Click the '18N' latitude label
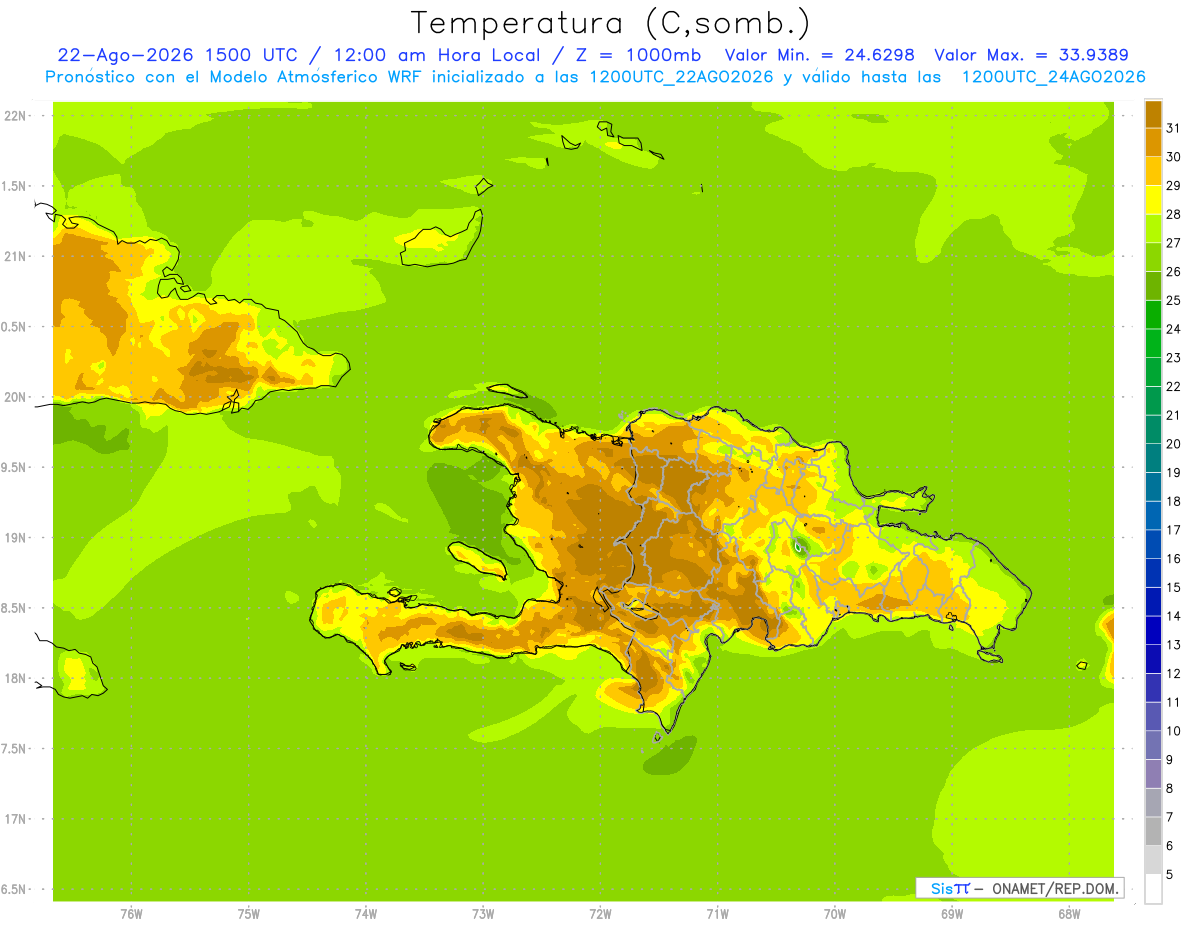 (16, 678)
